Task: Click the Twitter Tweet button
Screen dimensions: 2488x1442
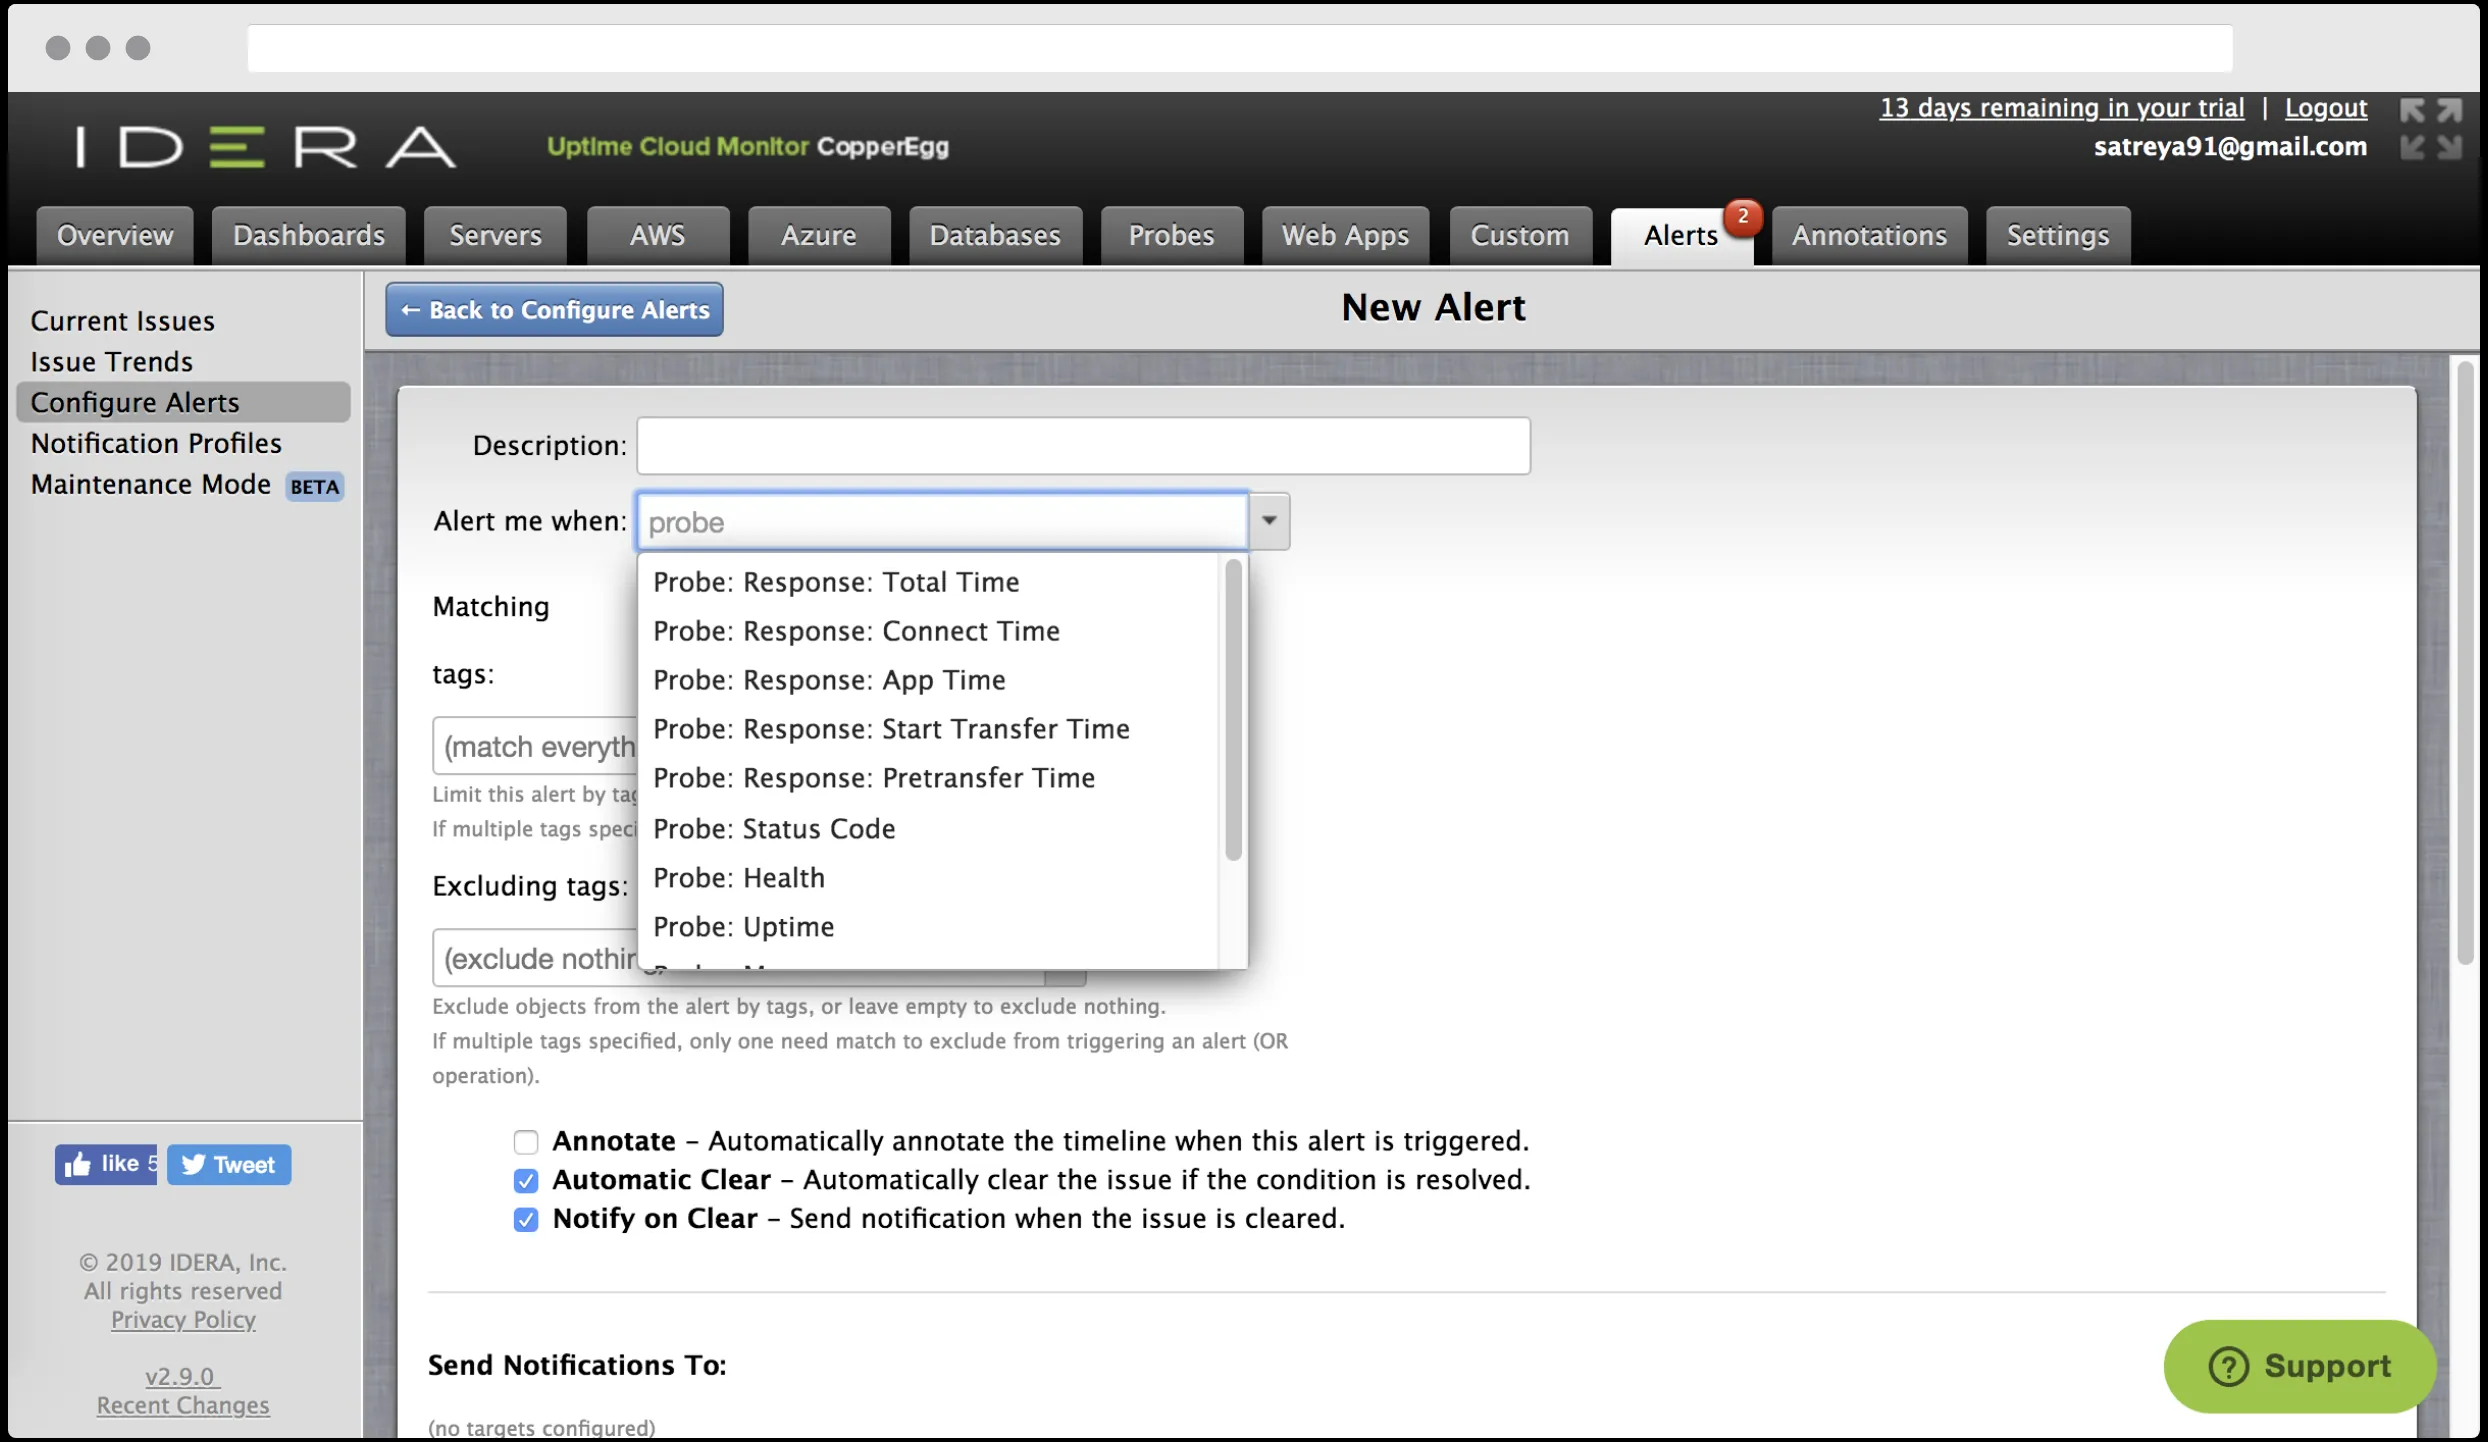Action: click(x=229, y=1164)
